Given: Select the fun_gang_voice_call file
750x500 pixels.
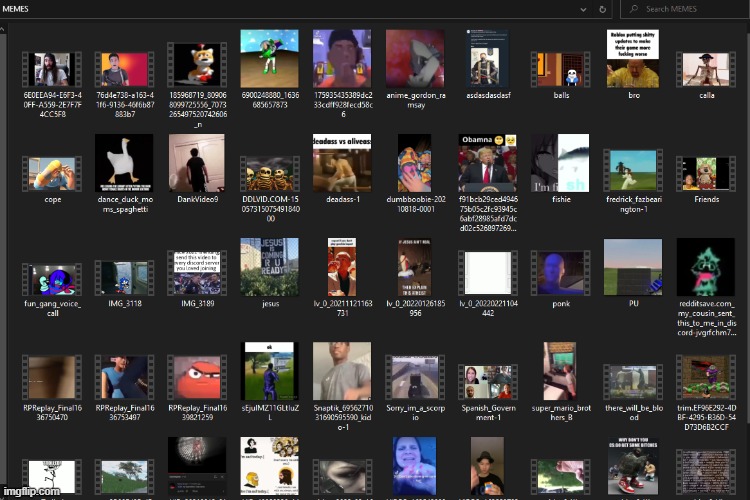Looking at the screenshot, I should pos(50,267).
